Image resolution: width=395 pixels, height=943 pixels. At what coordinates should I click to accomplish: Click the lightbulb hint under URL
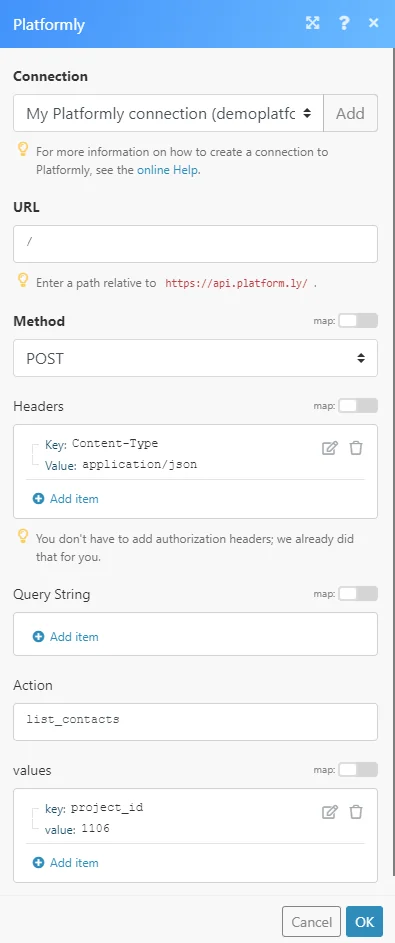(x=23, y=280)
